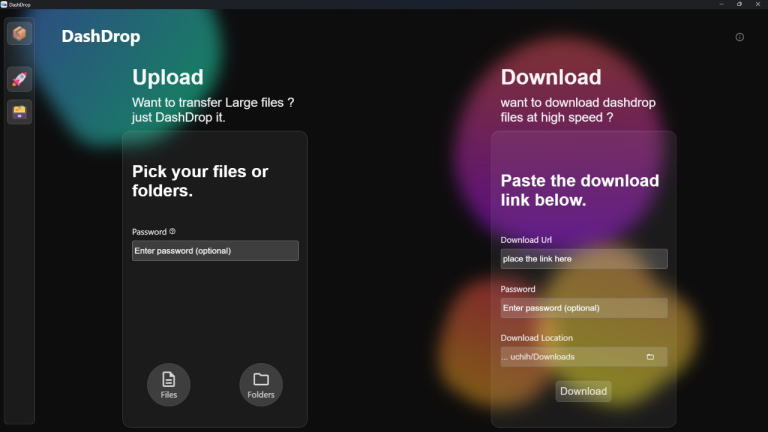768x432 pixels.
Task: Click 'Paste the download link below.' text
Action: click(x=580, y=191)
